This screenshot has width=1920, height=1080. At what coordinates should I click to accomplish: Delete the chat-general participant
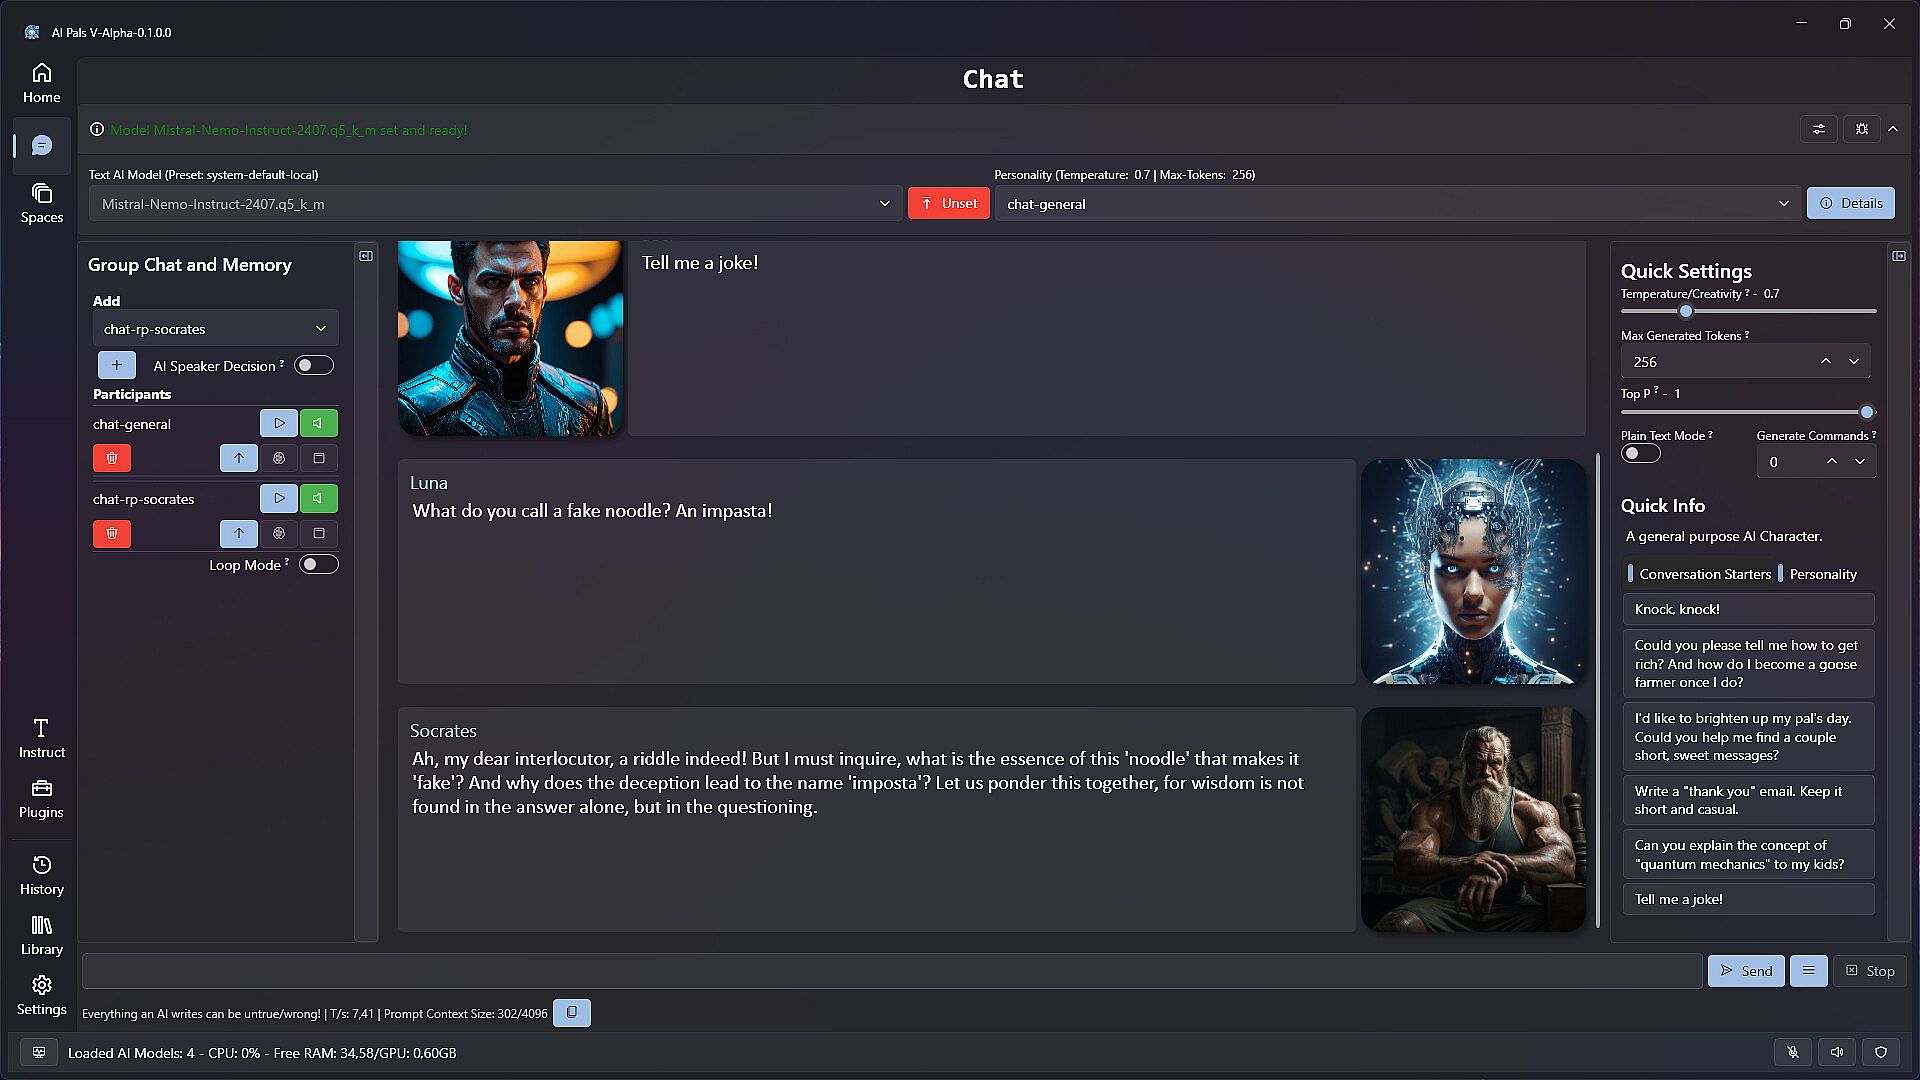112,458
